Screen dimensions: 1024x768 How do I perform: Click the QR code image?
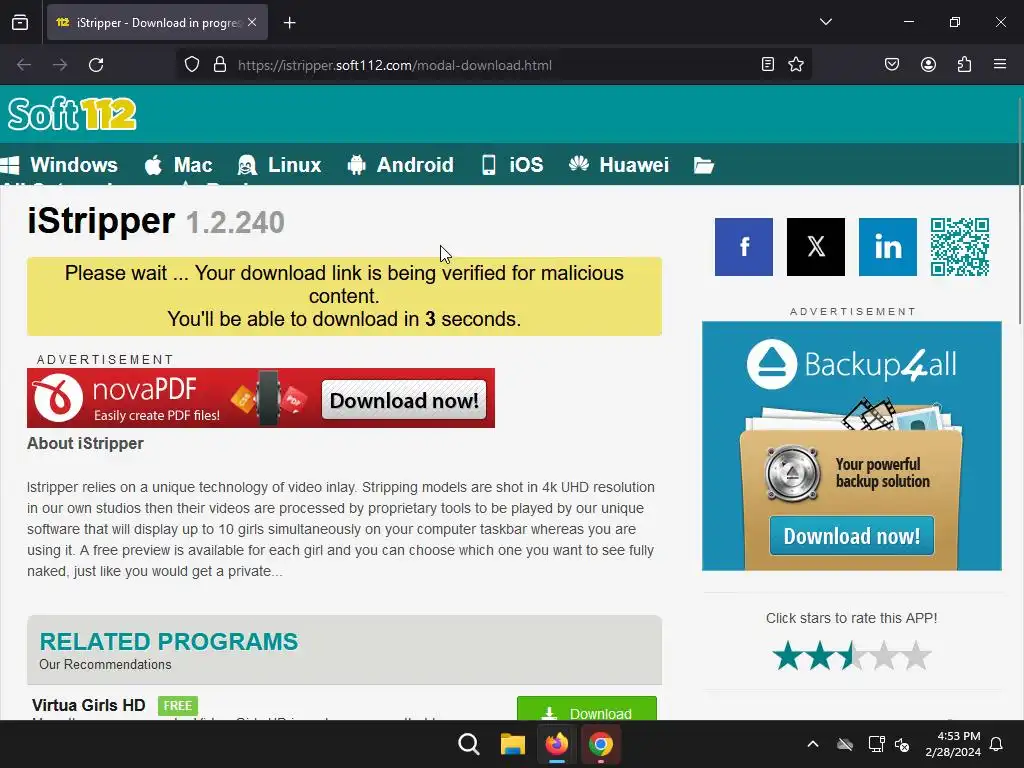click(x=960, y=247)
